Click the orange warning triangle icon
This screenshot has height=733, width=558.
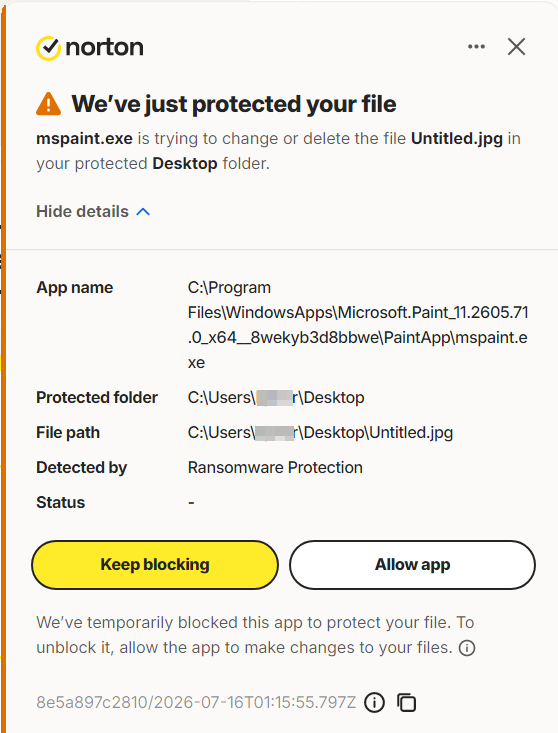[49, 104]
